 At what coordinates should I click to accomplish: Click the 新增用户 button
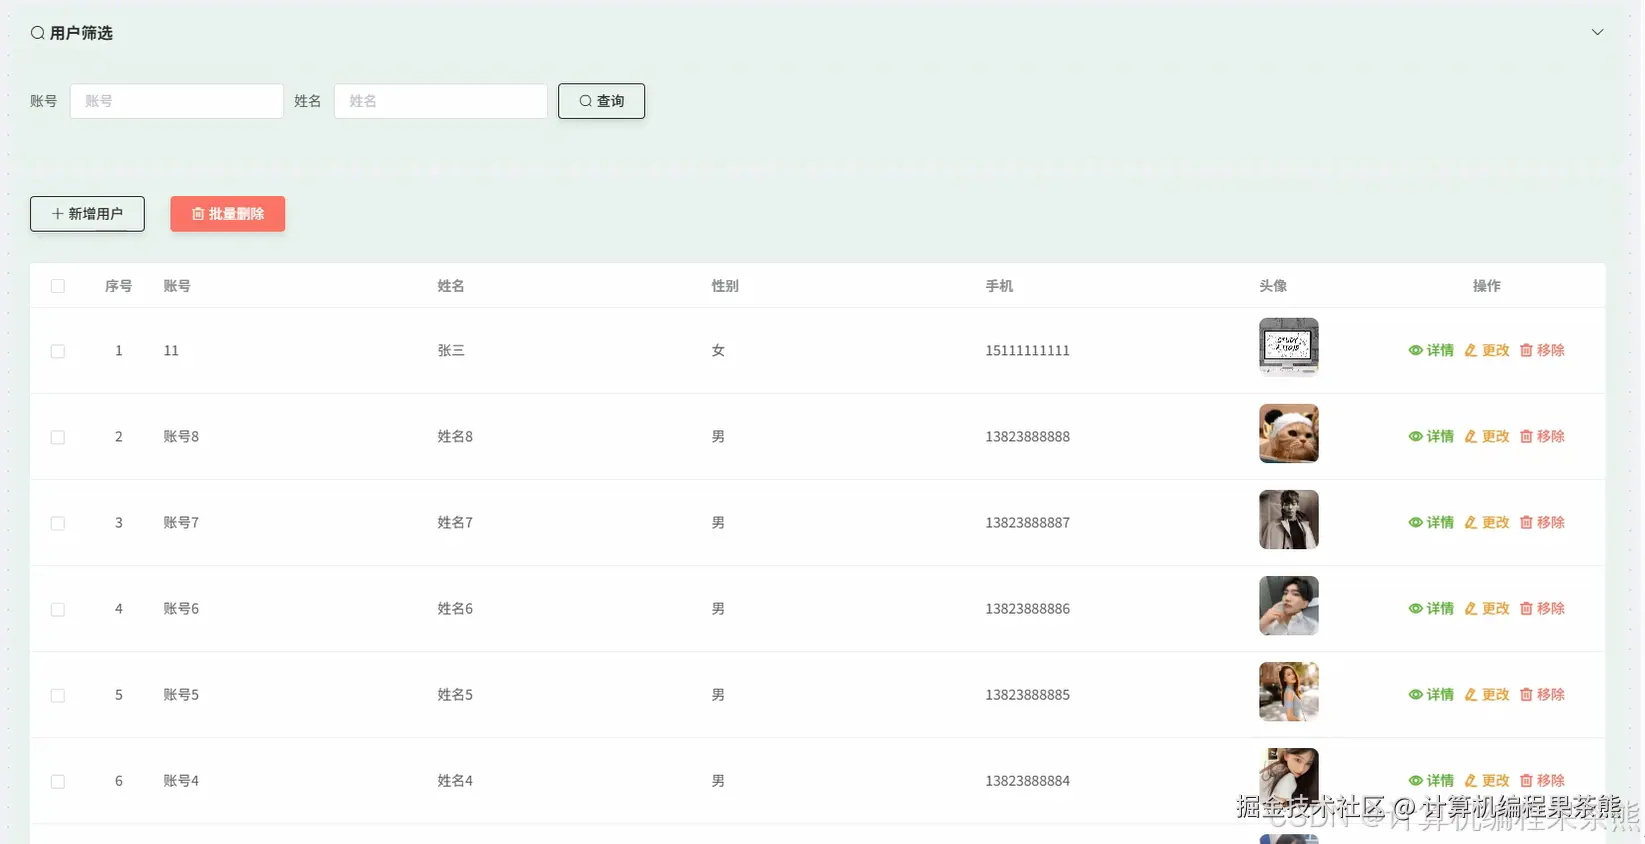87,214
